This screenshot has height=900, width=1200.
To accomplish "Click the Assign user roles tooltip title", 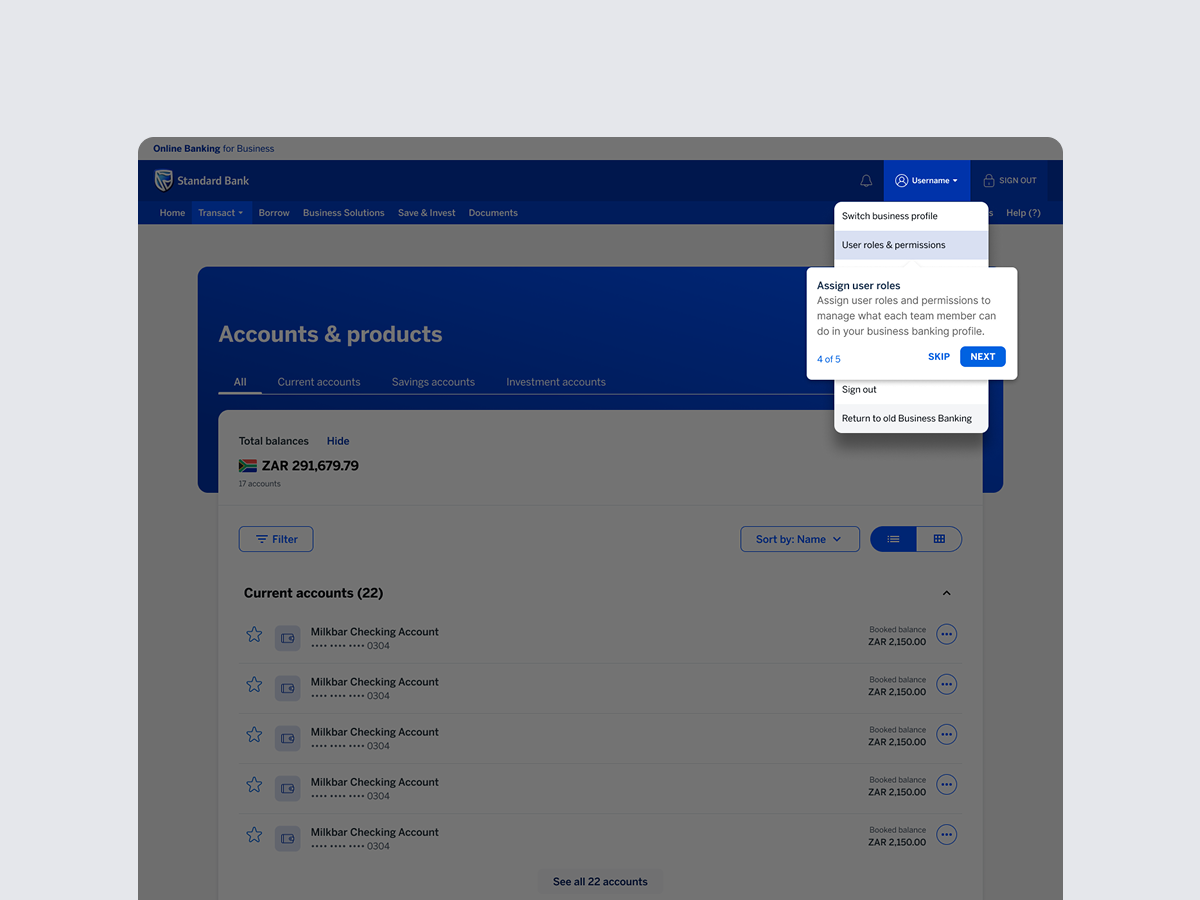I will tap(859, 286).
